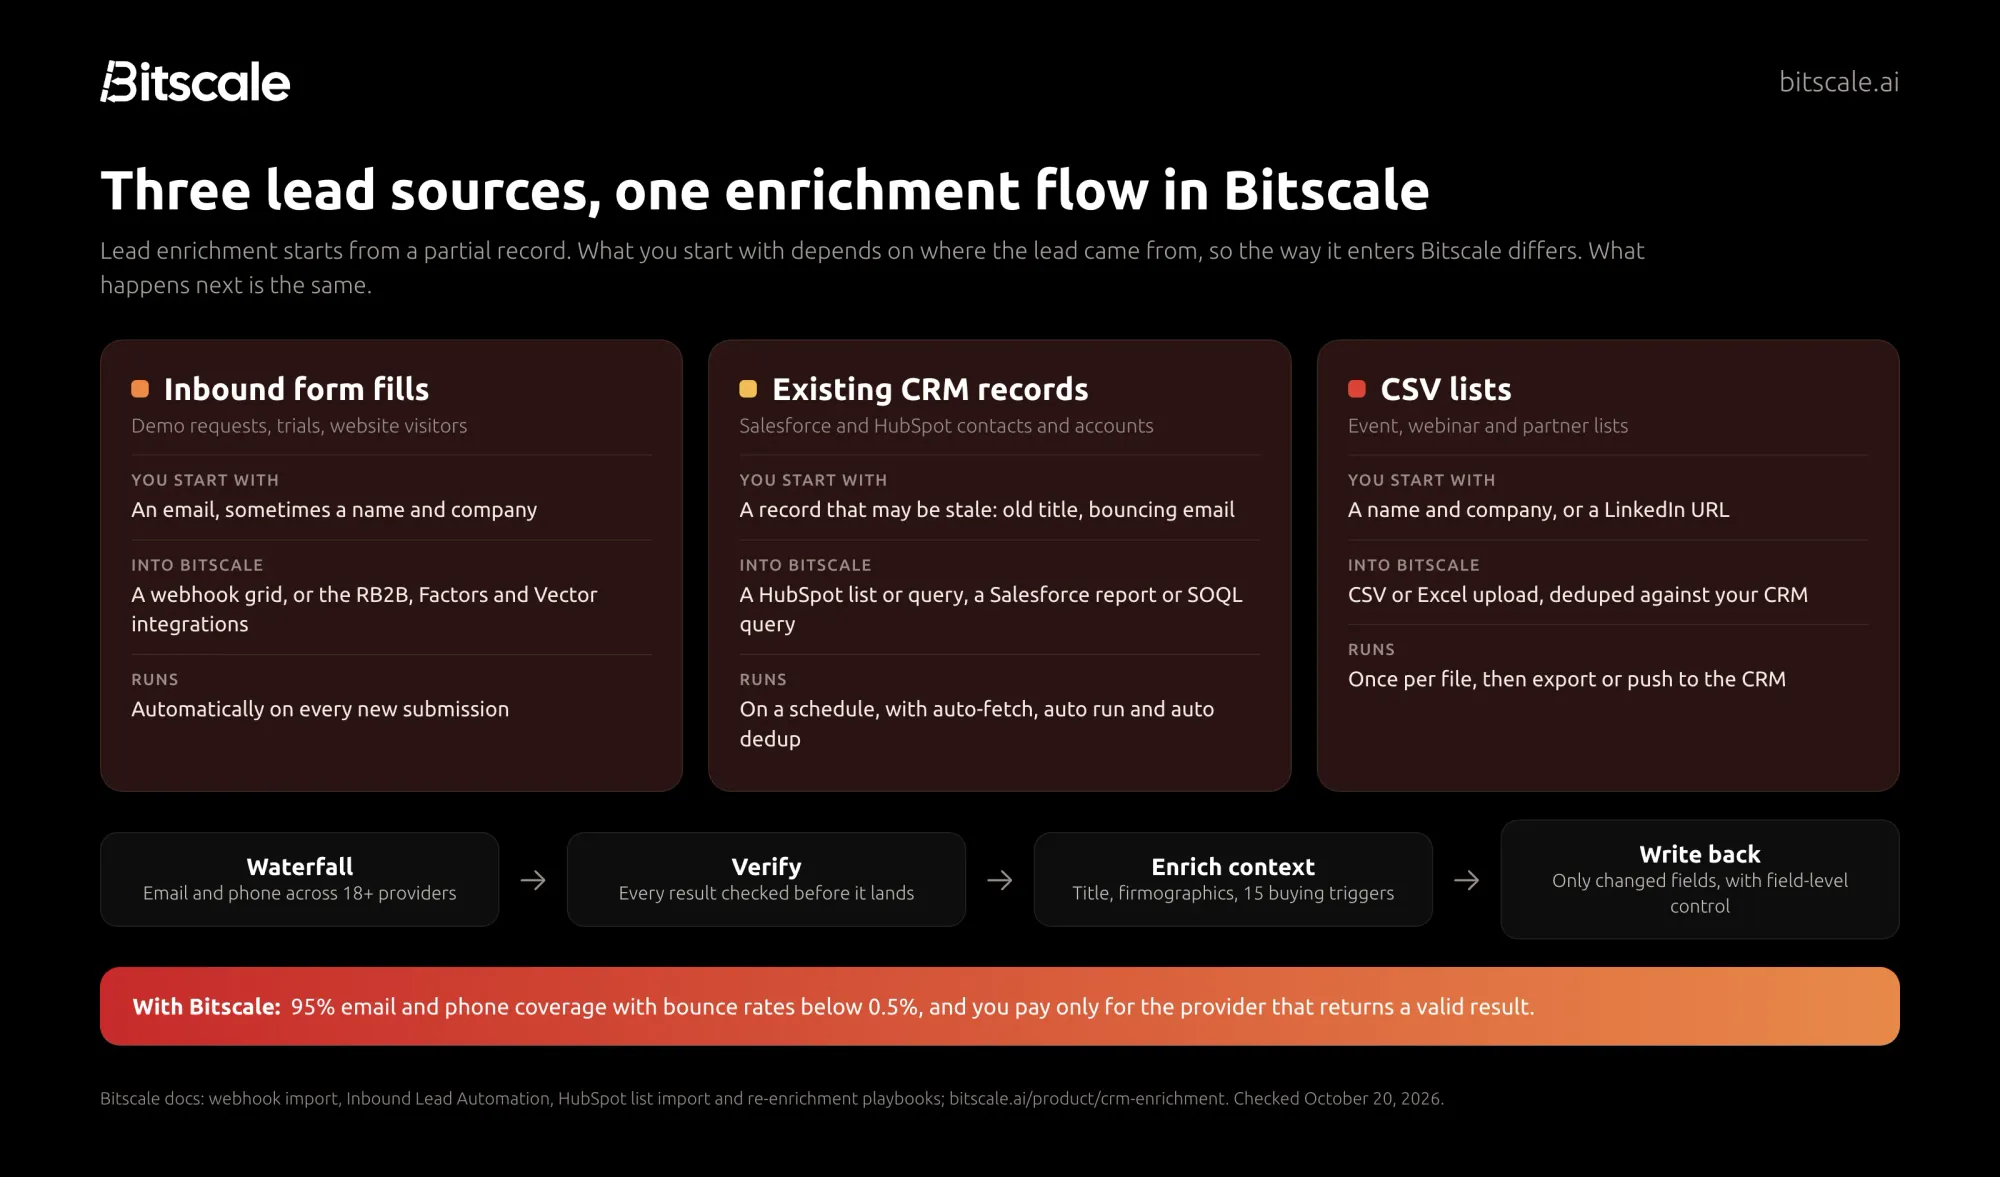This screenshot has height=1177, width=2000.
Task: Select the Waterfall step box
Action: pos(300,879)
